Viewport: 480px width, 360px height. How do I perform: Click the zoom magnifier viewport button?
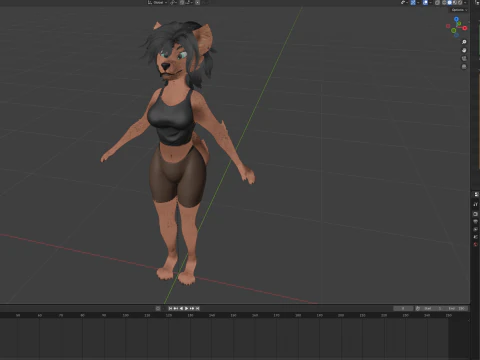pyautogui.click(x=464, y=42)
